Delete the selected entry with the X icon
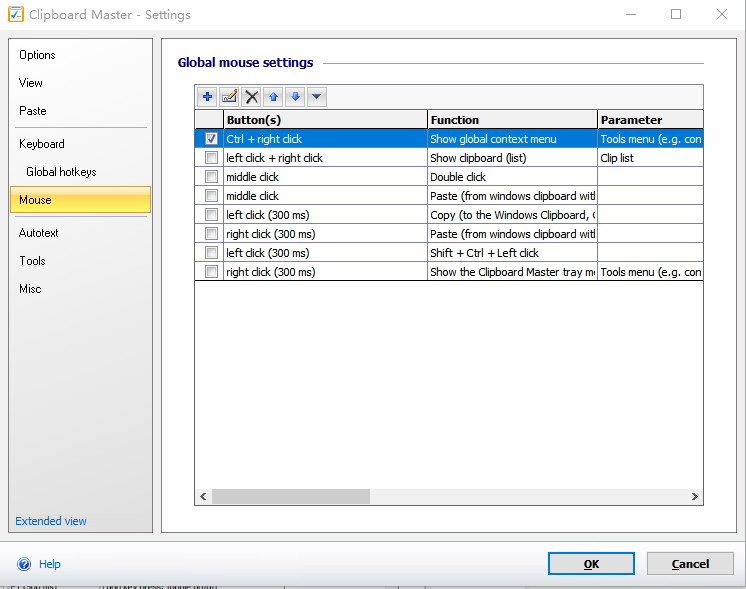The height and width of the screenshot is (589, 746). pos(252,97)
